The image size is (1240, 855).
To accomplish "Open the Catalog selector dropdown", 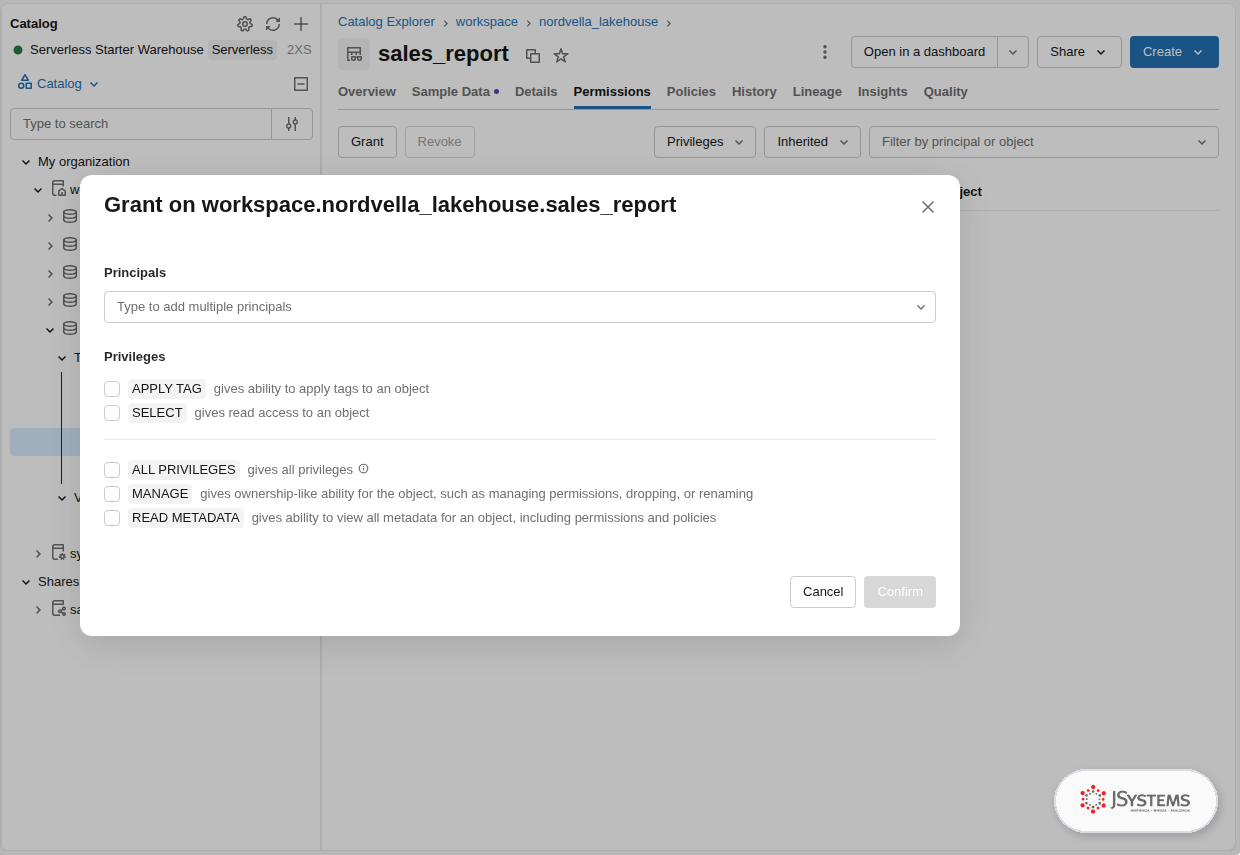I will (59, 84).
